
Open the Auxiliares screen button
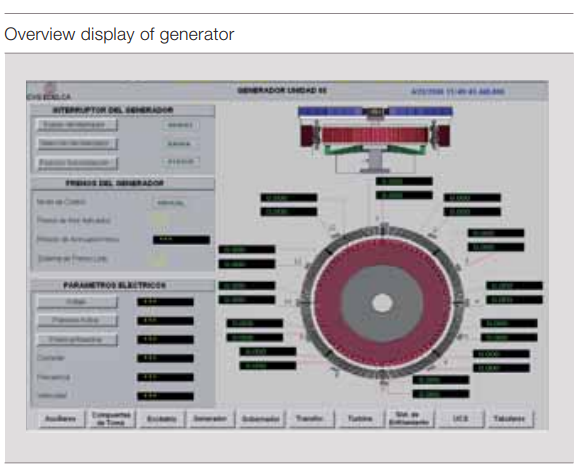click(60, 418)
